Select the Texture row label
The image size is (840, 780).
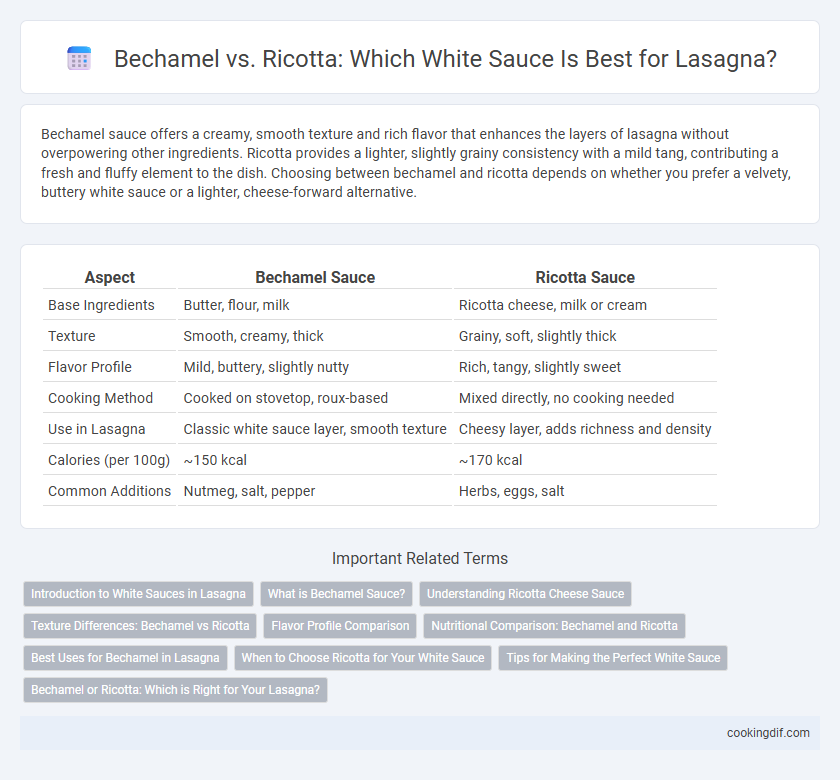click(72, 336)
